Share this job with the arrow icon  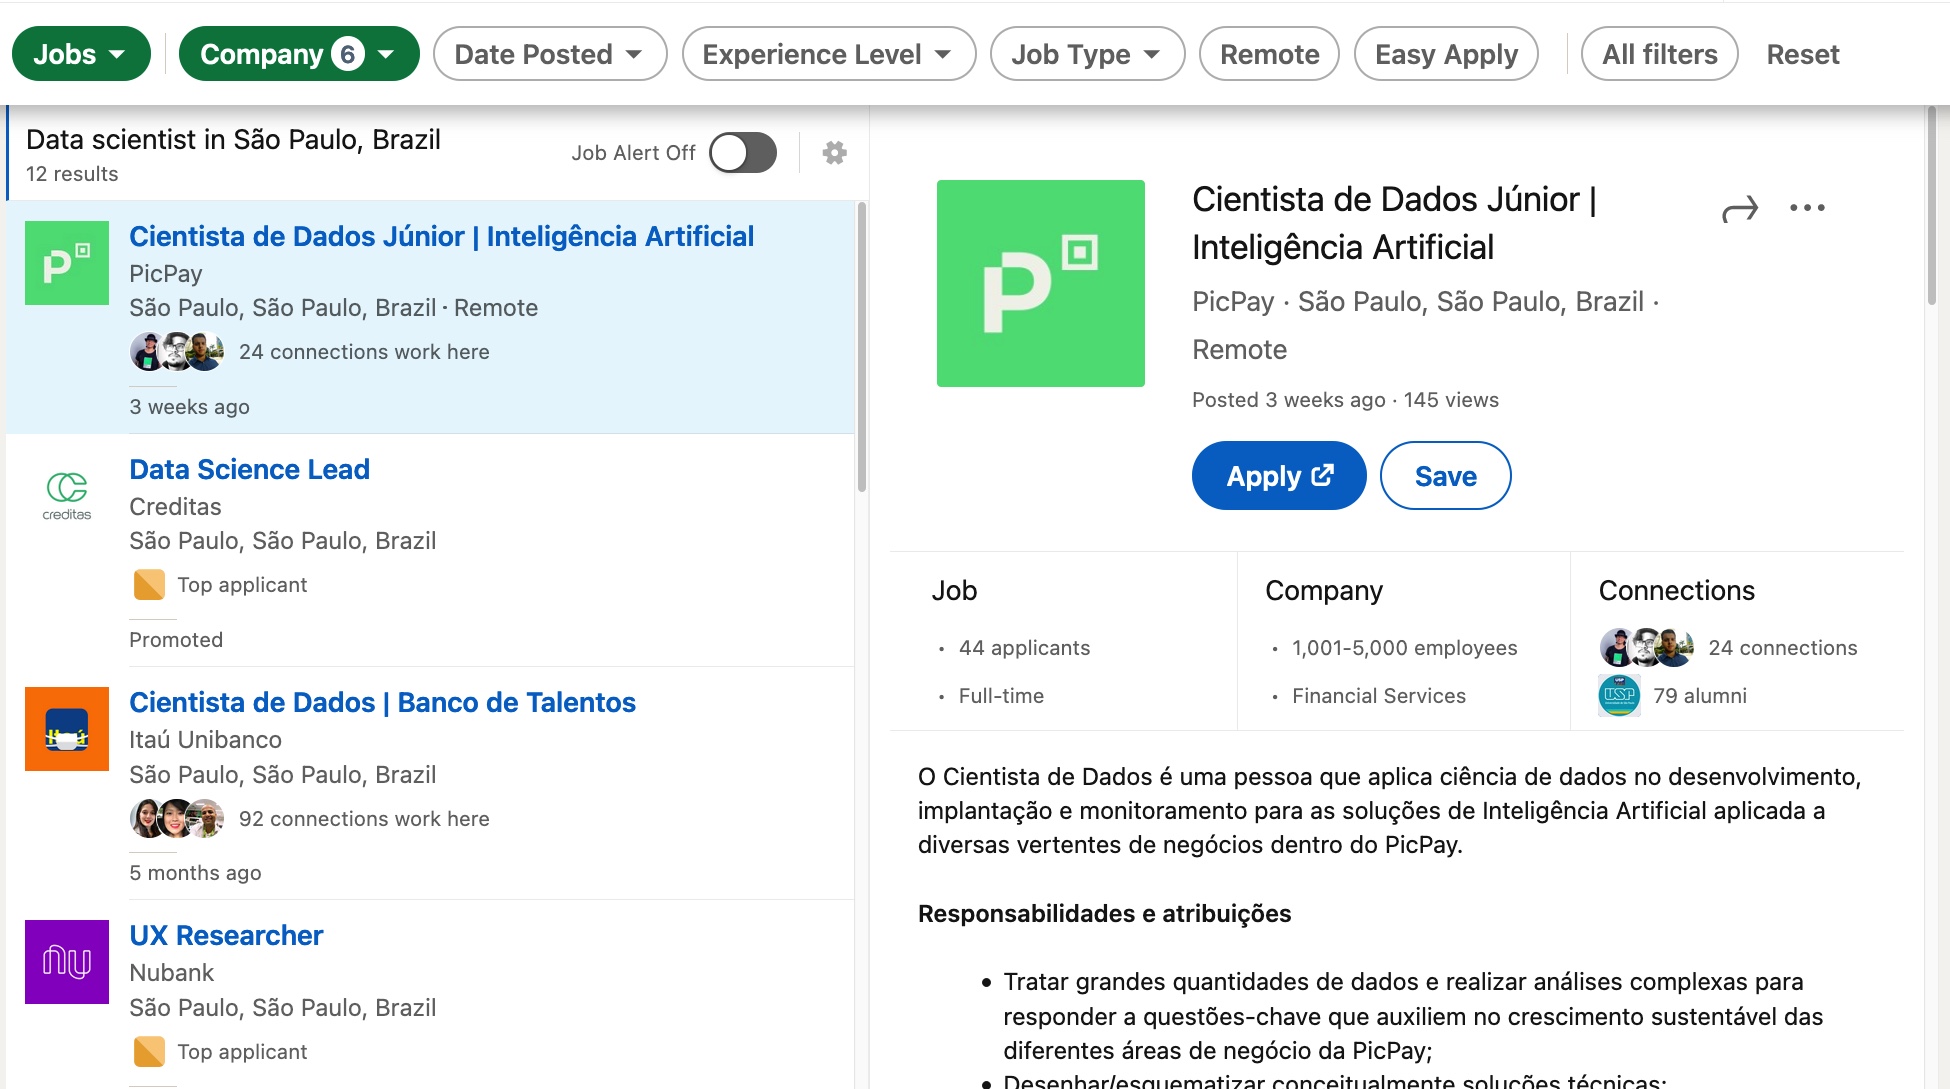pos(1739,209)
